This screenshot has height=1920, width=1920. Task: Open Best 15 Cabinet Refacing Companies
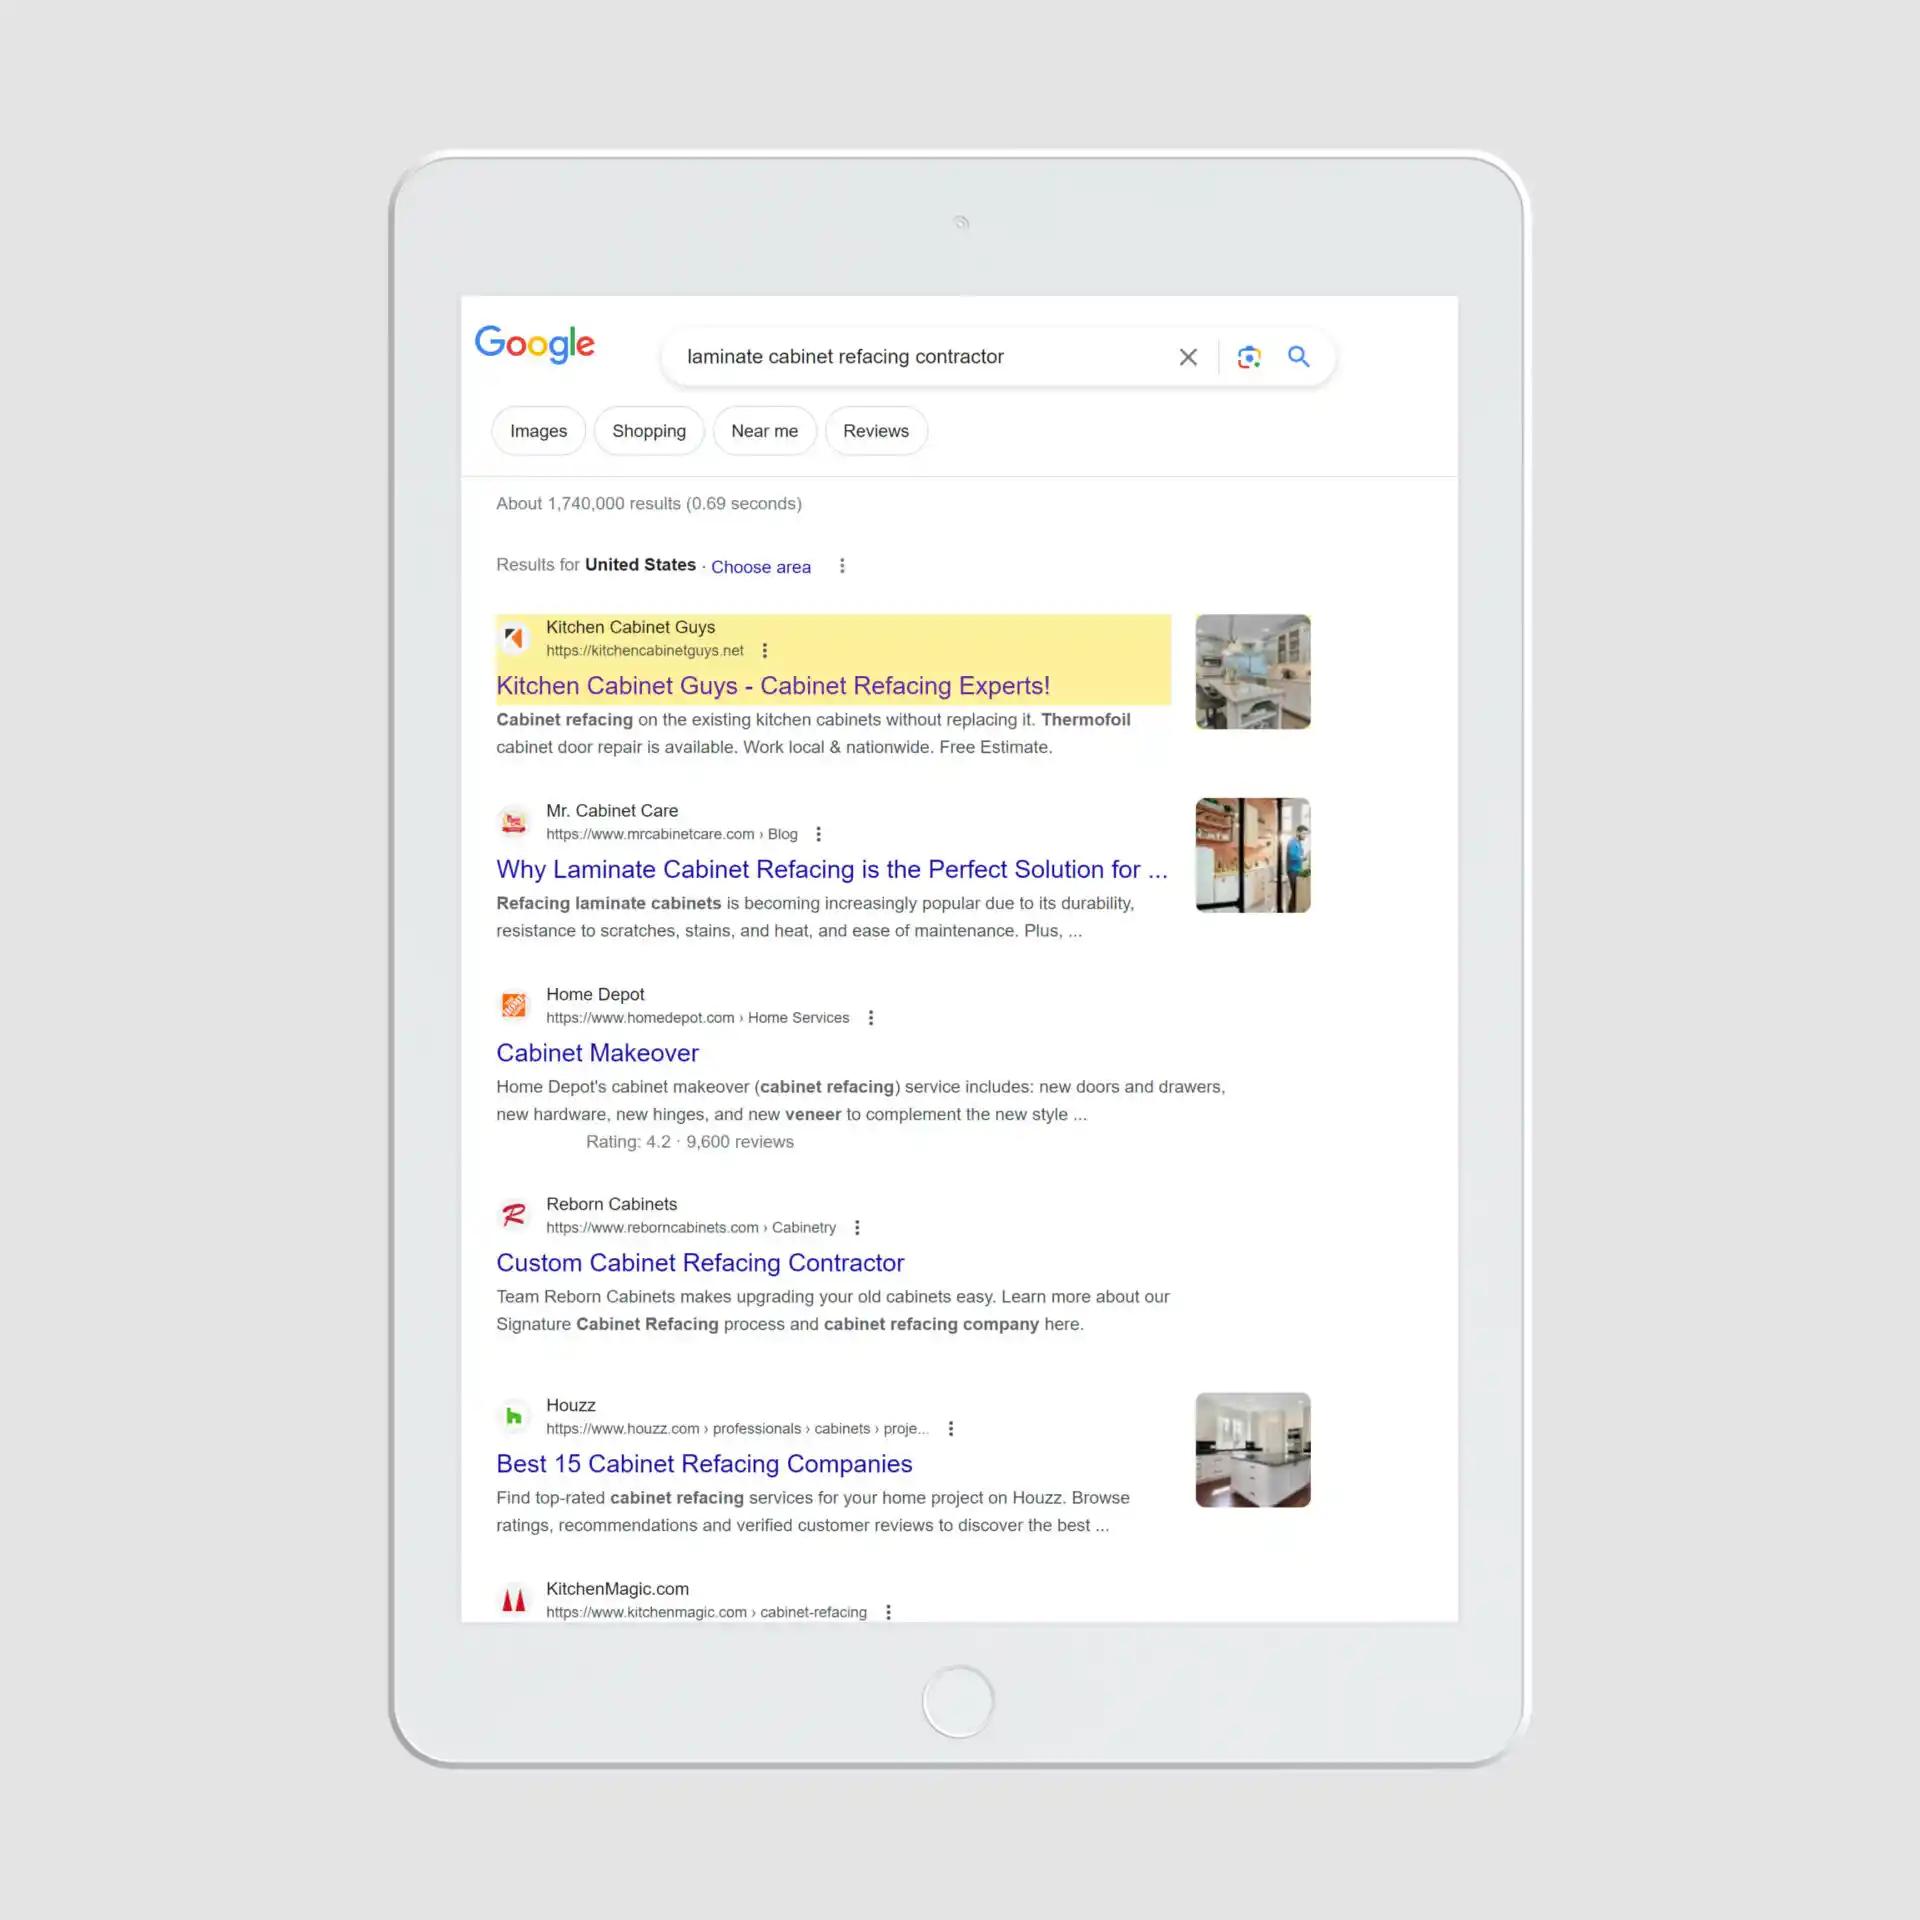click(704, 1464)
